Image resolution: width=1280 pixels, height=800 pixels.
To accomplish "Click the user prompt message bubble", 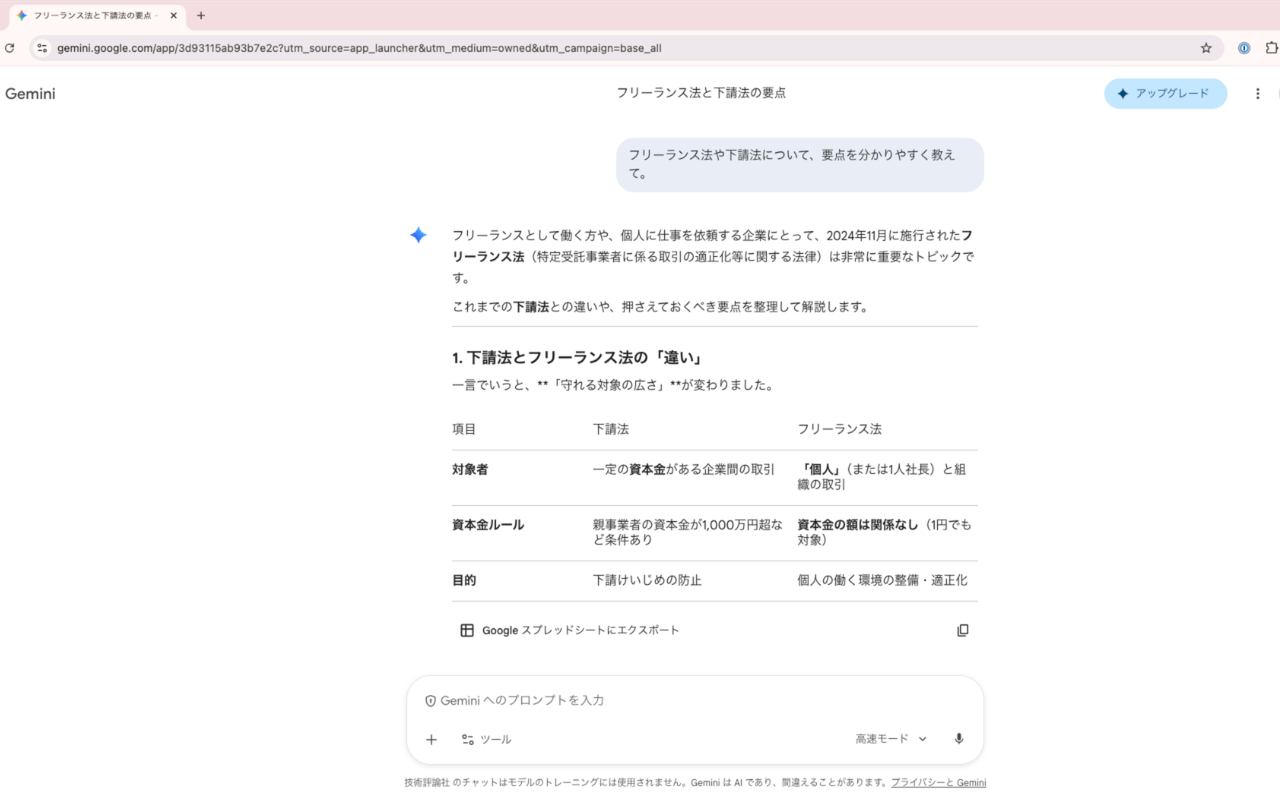I will click(800, 165).
